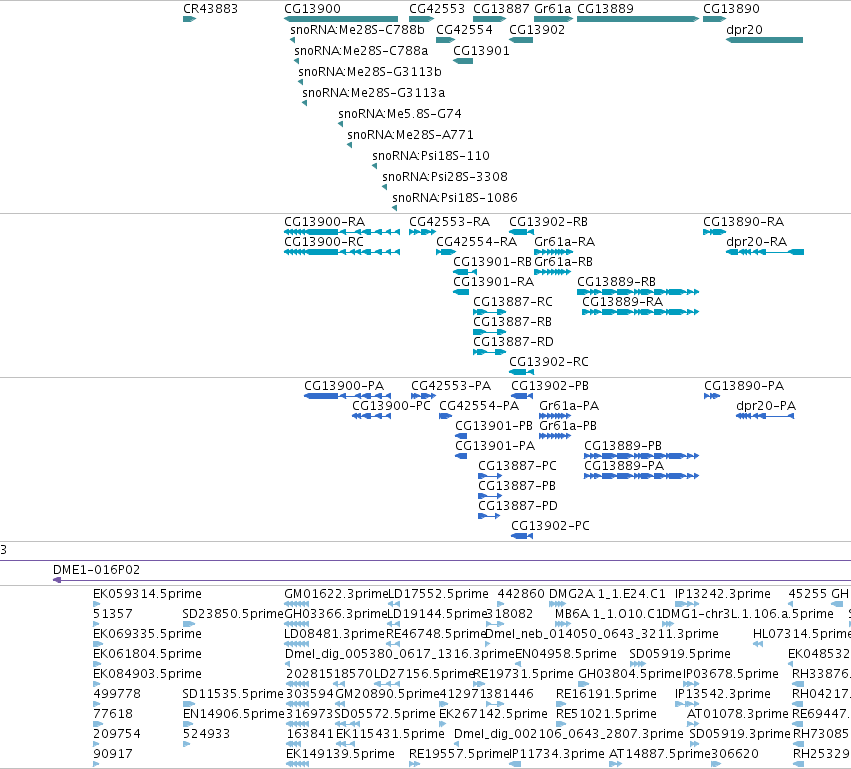Screen dimensions: 851x769
Task: Click transcript CG13902-RB label
Action: coord(548,222)
